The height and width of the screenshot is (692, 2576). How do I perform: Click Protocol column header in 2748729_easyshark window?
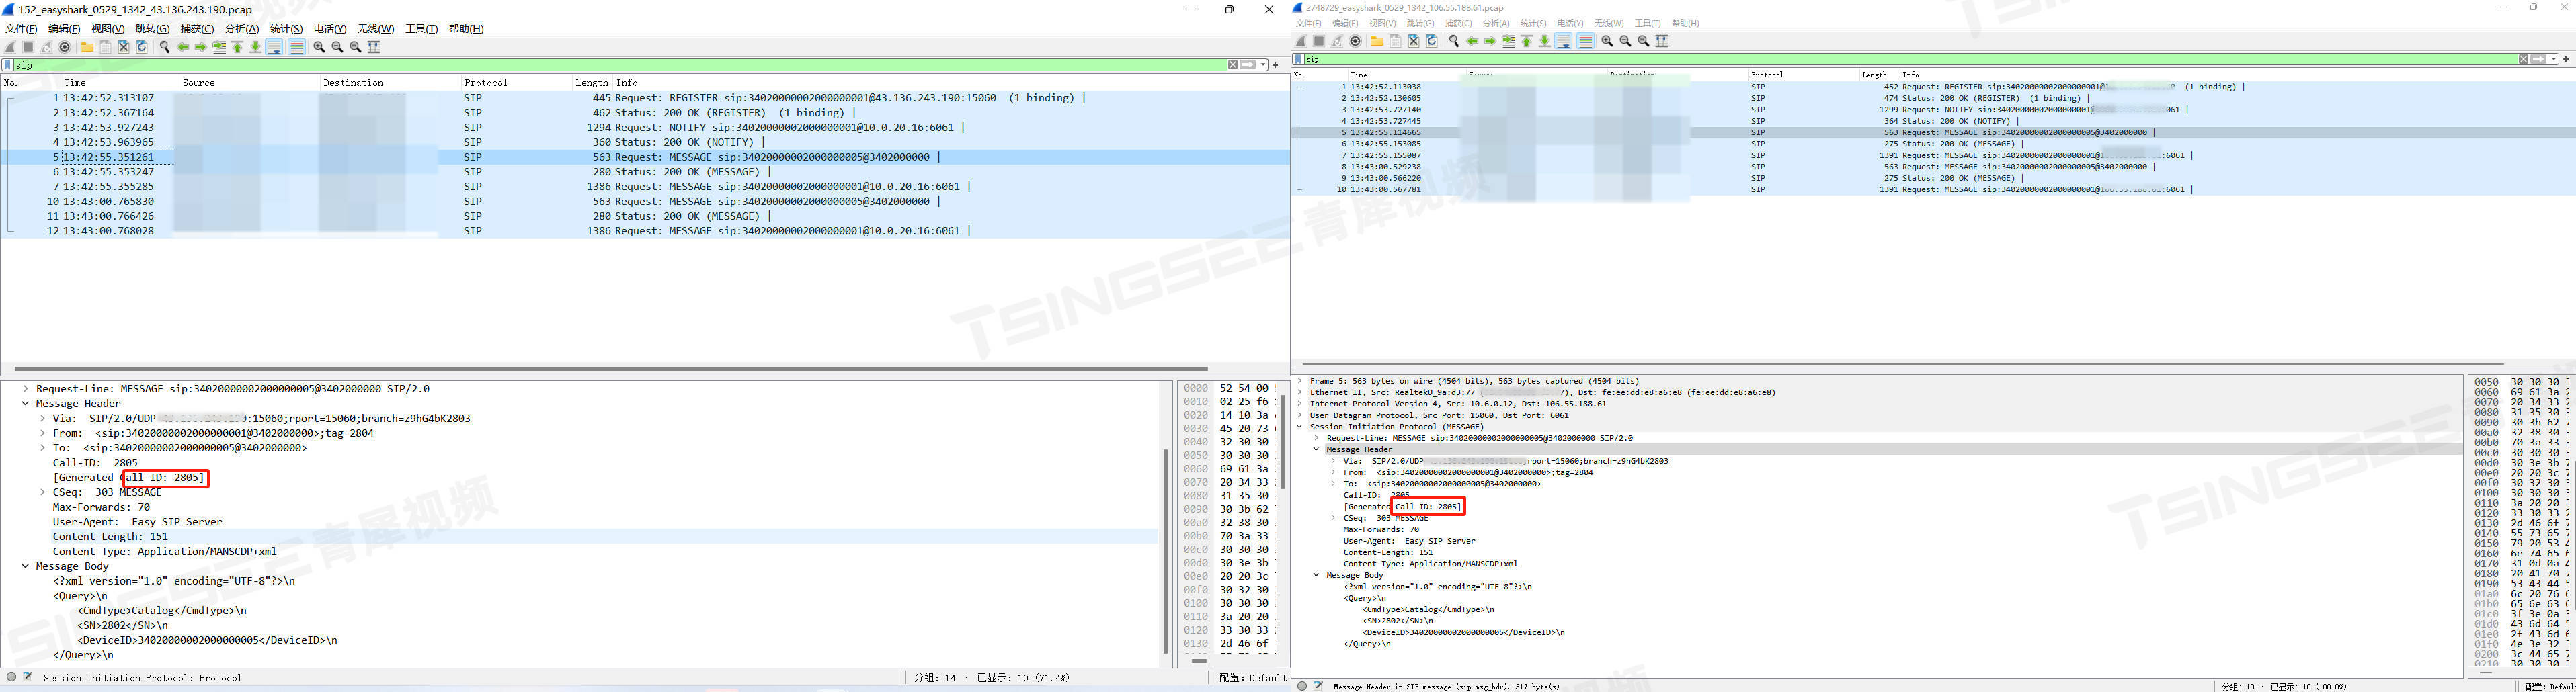1767,75
